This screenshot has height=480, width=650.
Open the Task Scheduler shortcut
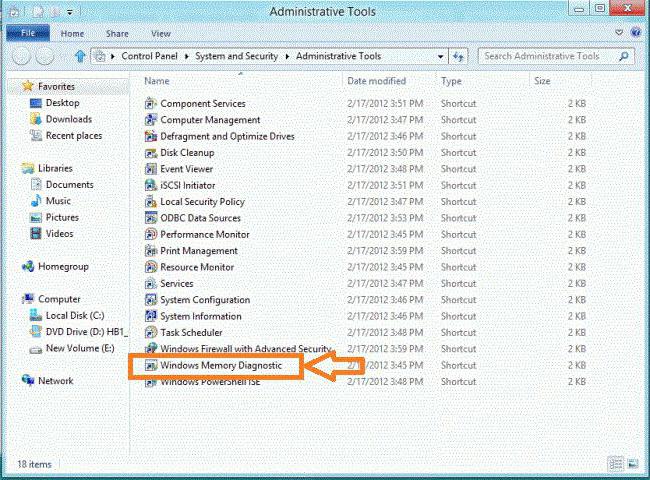(x=191, y=332)
